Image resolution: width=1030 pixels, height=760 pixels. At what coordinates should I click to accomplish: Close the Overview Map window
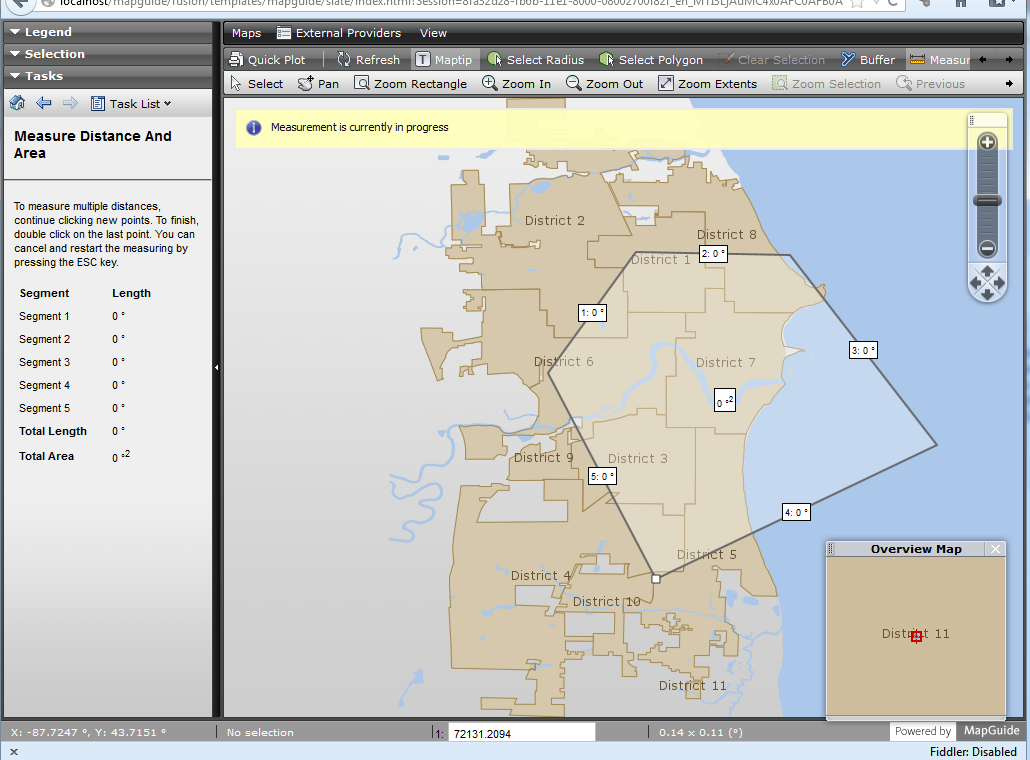click(x=995, y=548)
